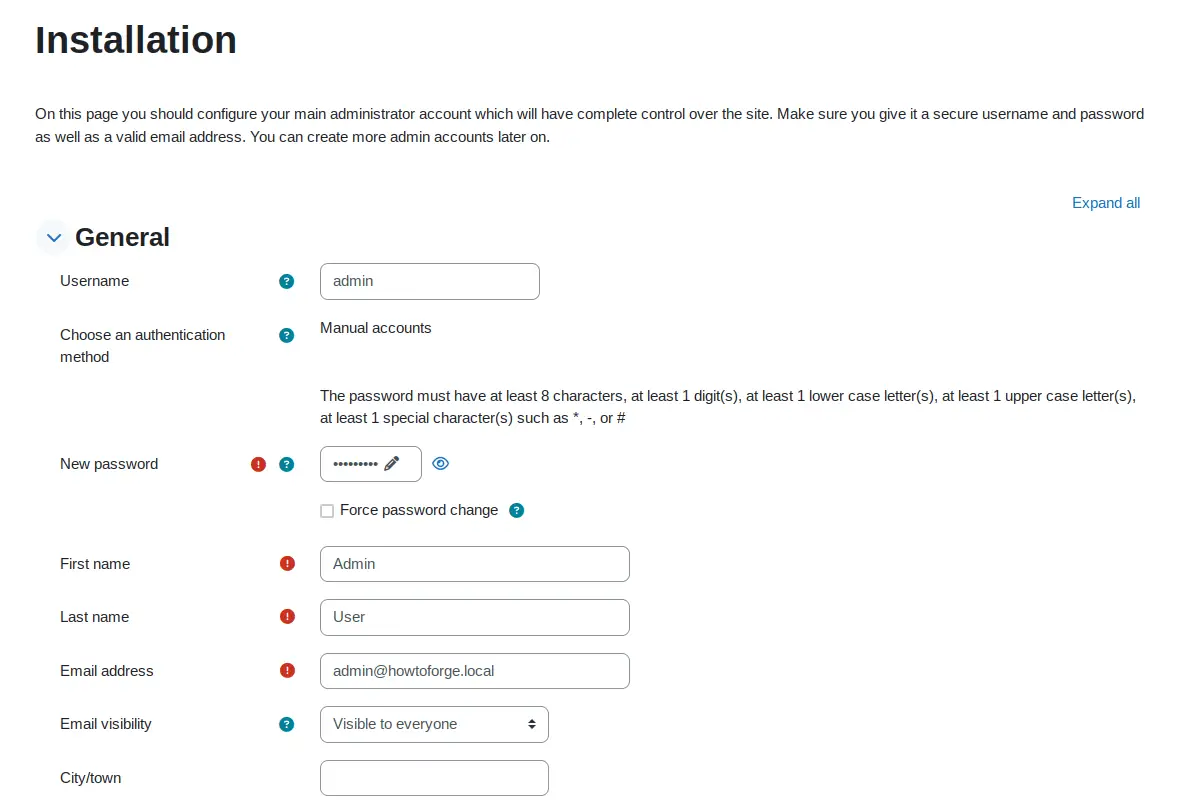Open the help icon next to New password

pyautogui.click(x=287, y=464)
